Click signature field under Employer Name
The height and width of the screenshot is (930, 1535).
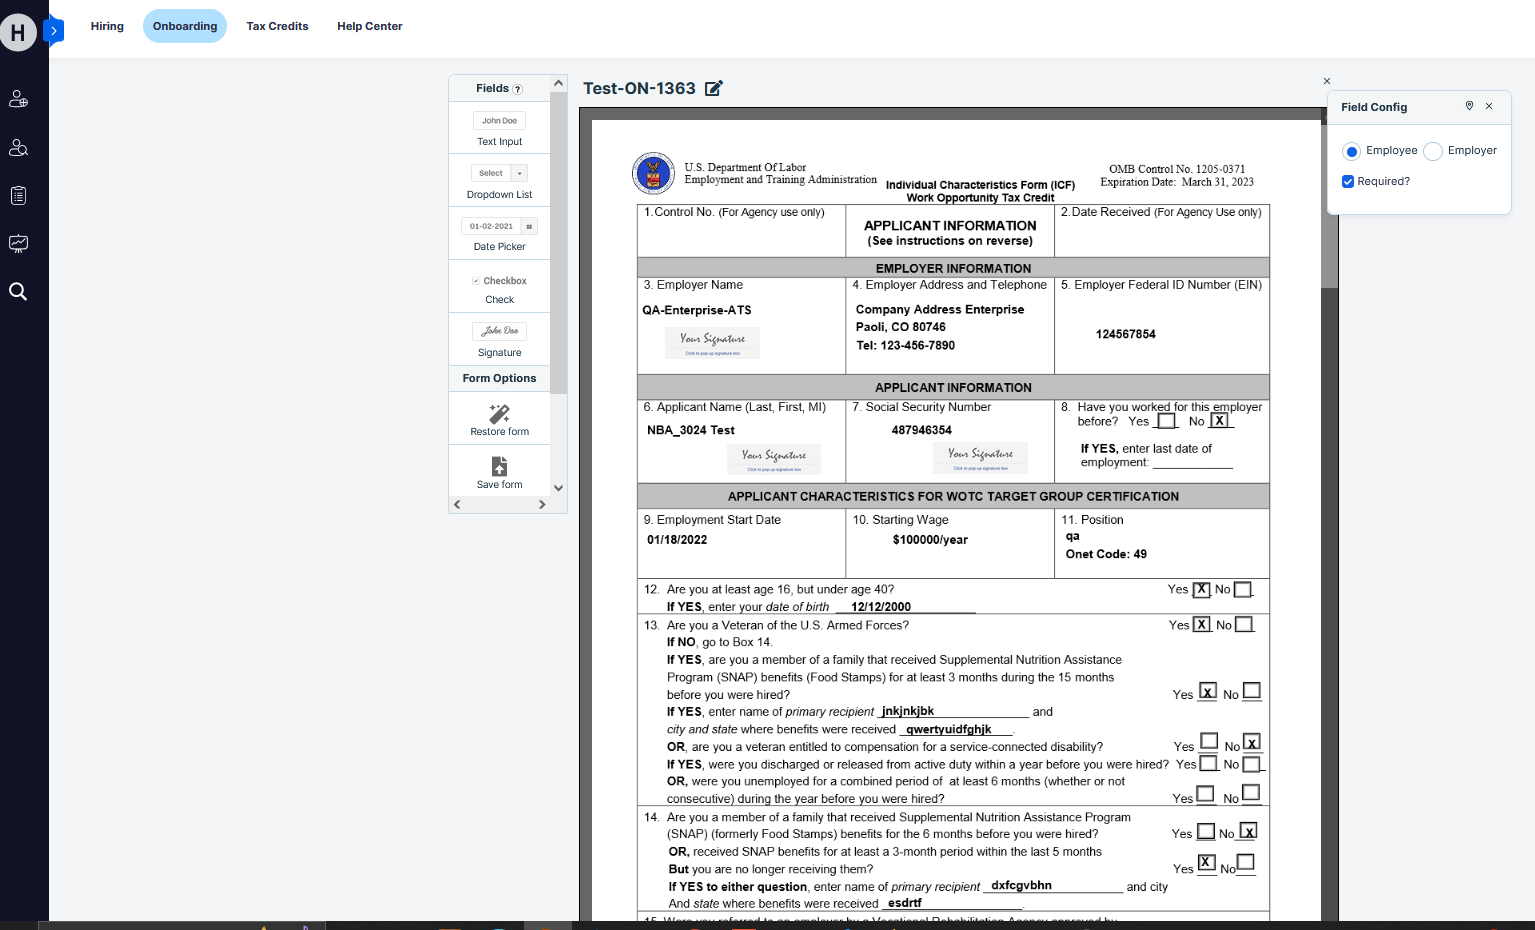click(x=713, y=342)
